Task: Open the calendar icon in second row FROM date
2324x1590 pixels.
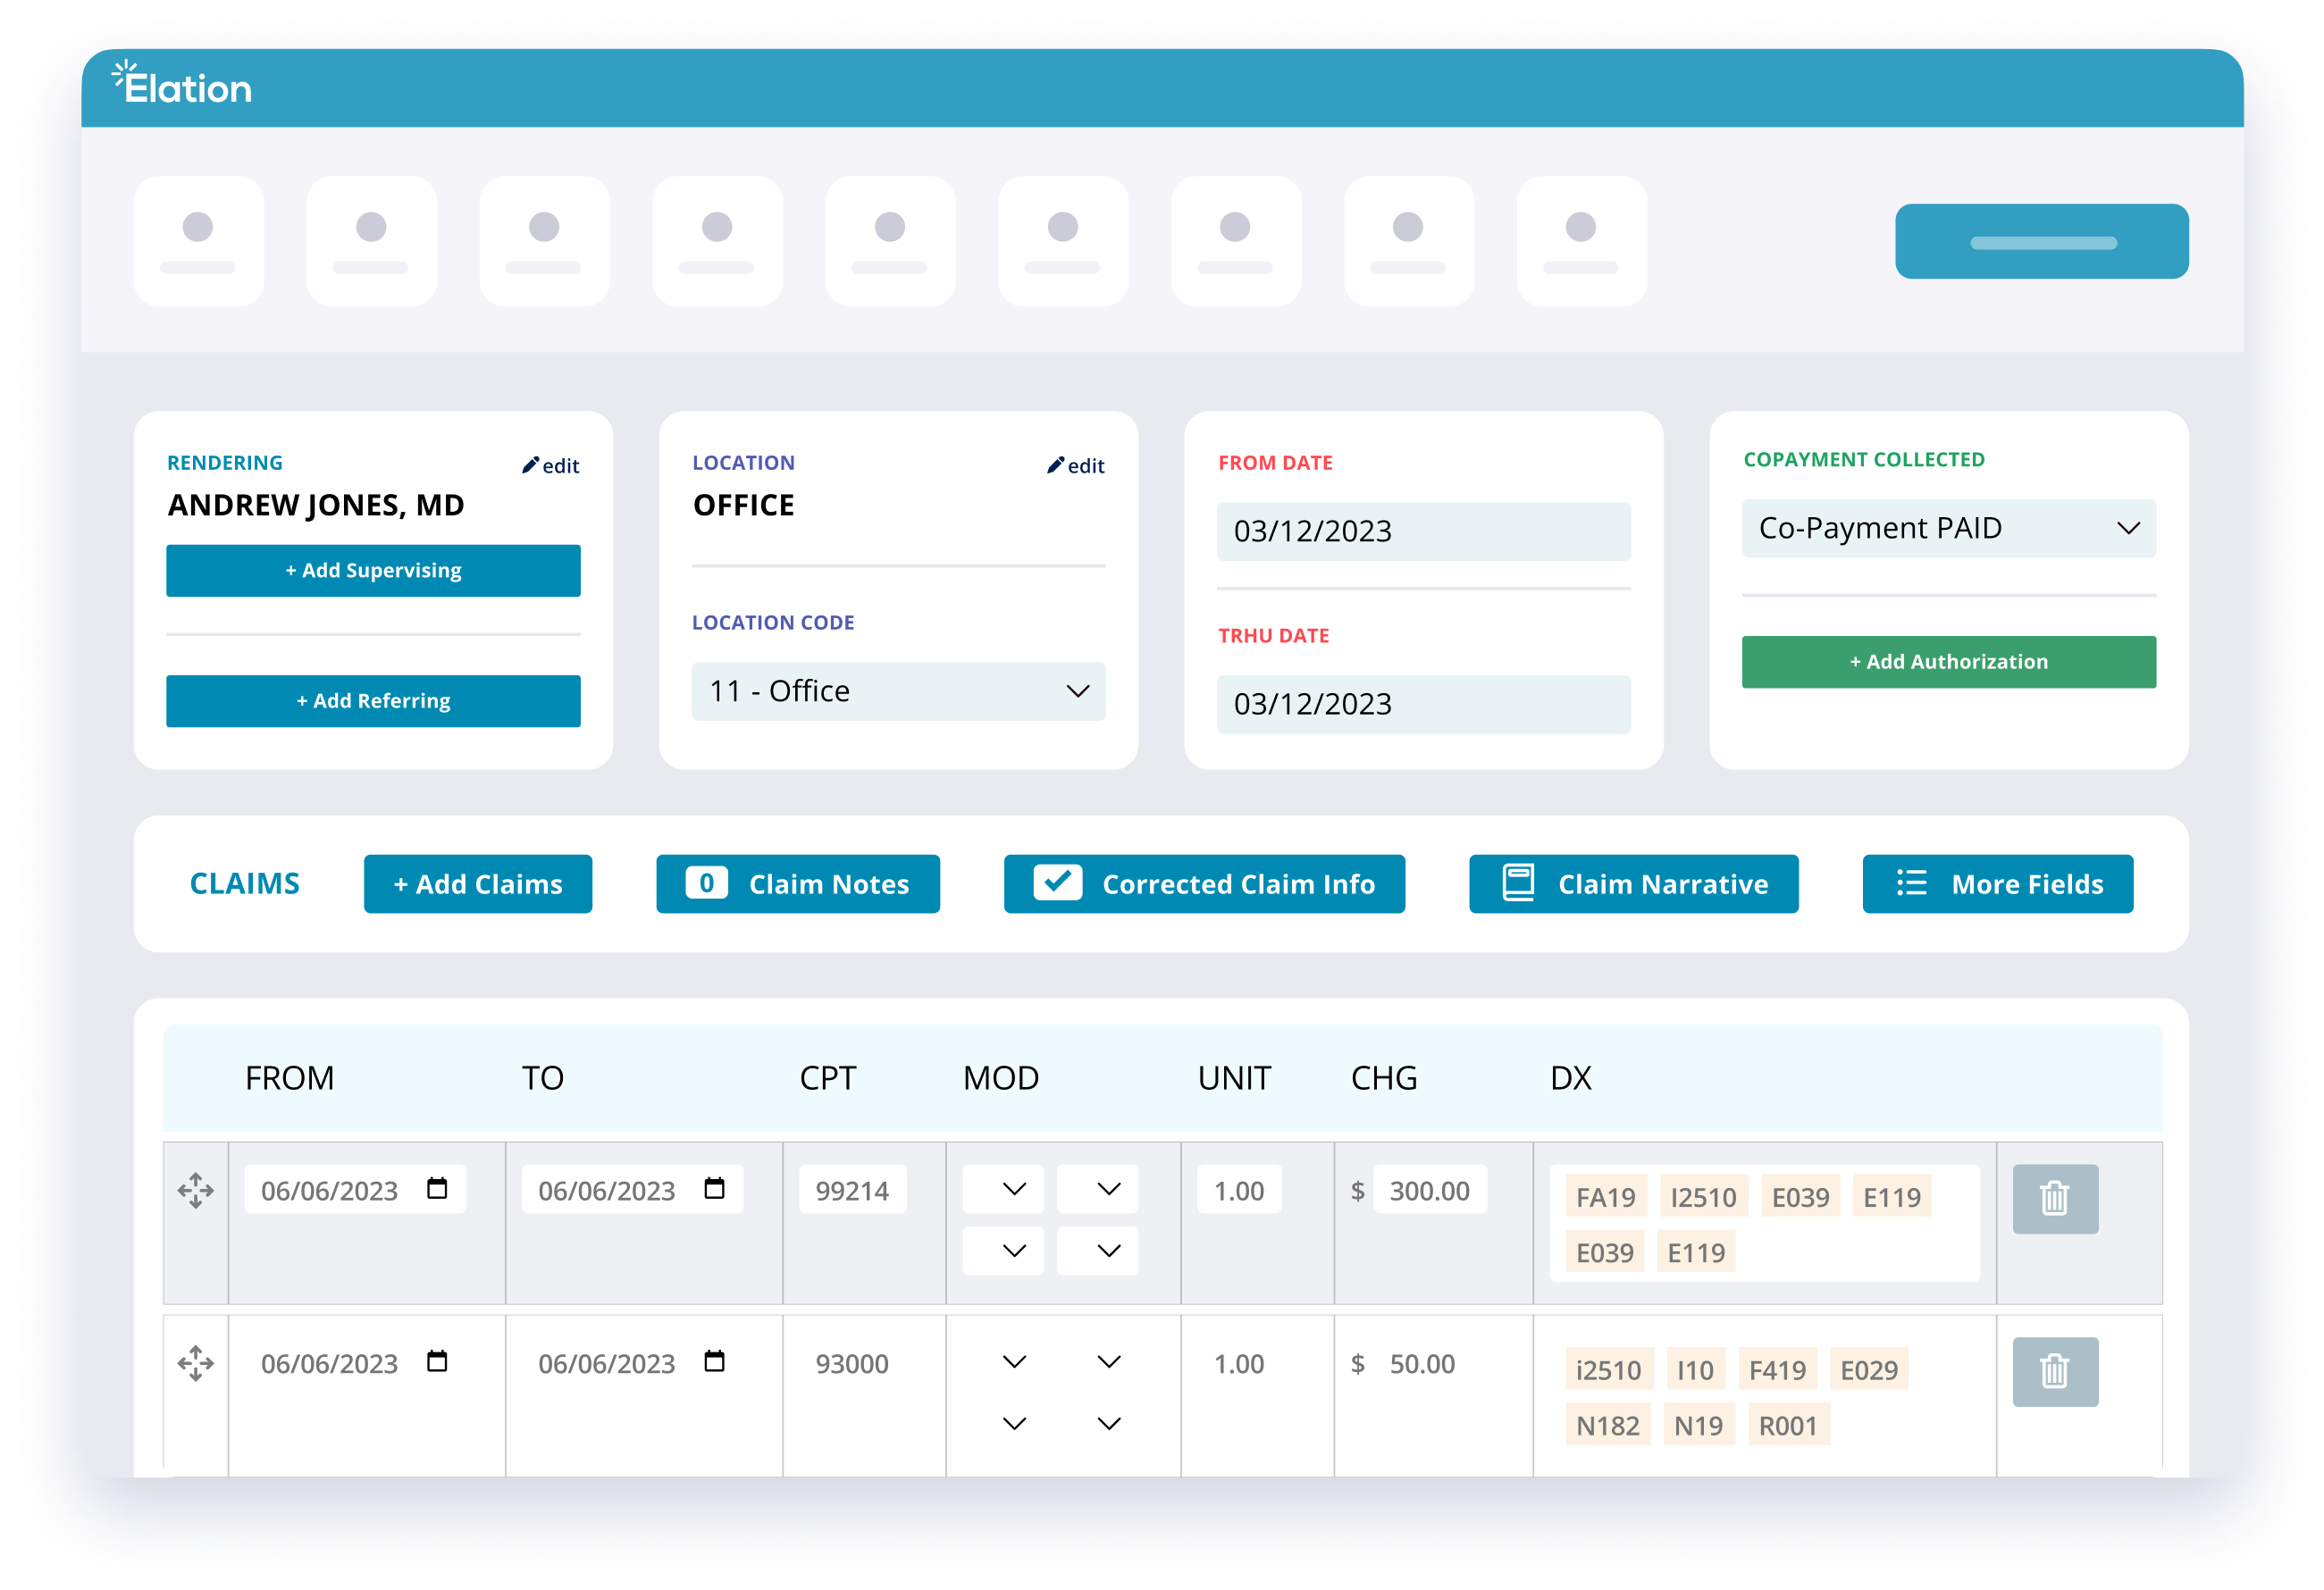Action: pos(437,1362)
